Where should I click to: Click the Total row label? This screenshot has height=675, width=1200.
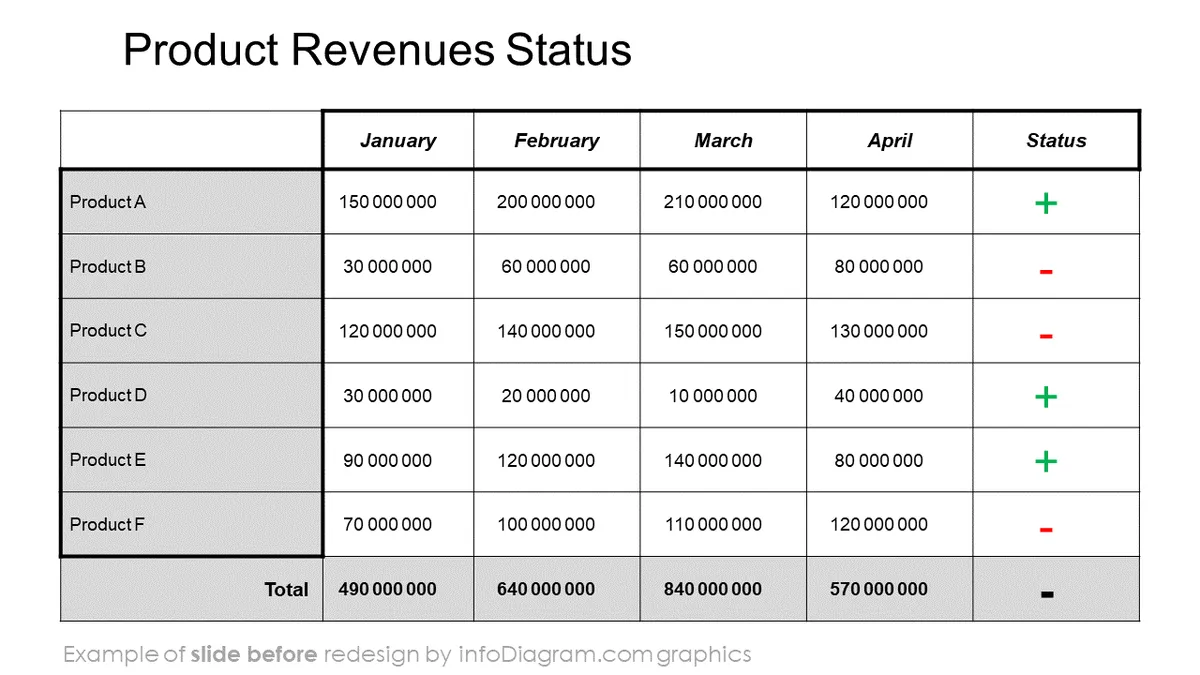coord(286,590)
